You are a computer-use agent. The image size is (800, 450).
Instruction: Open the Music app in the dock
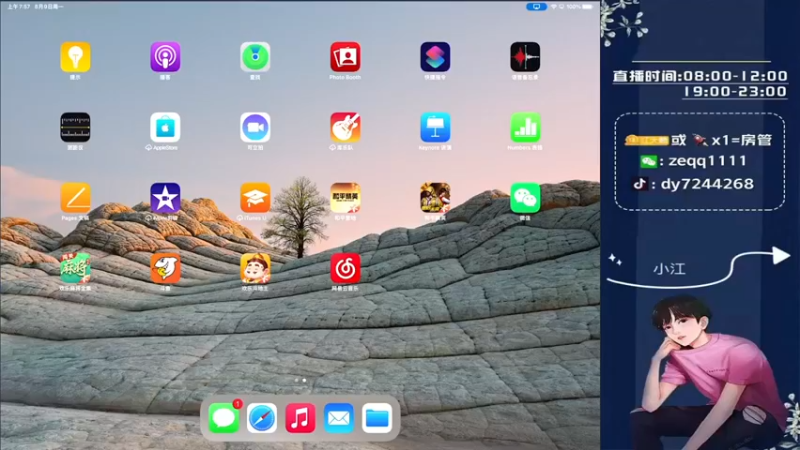[x=300, y=418]
